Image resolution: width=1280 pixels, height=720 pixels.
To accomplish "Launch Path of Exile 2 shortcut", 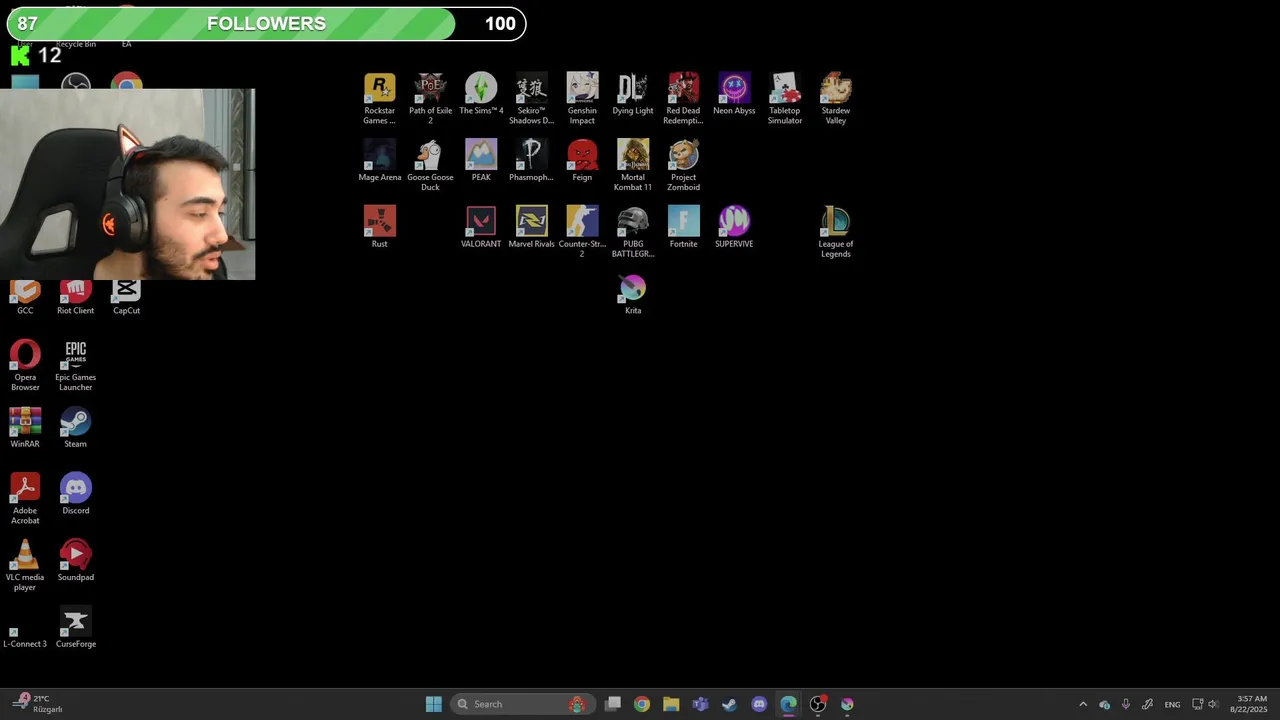I will tap(430, 98).
